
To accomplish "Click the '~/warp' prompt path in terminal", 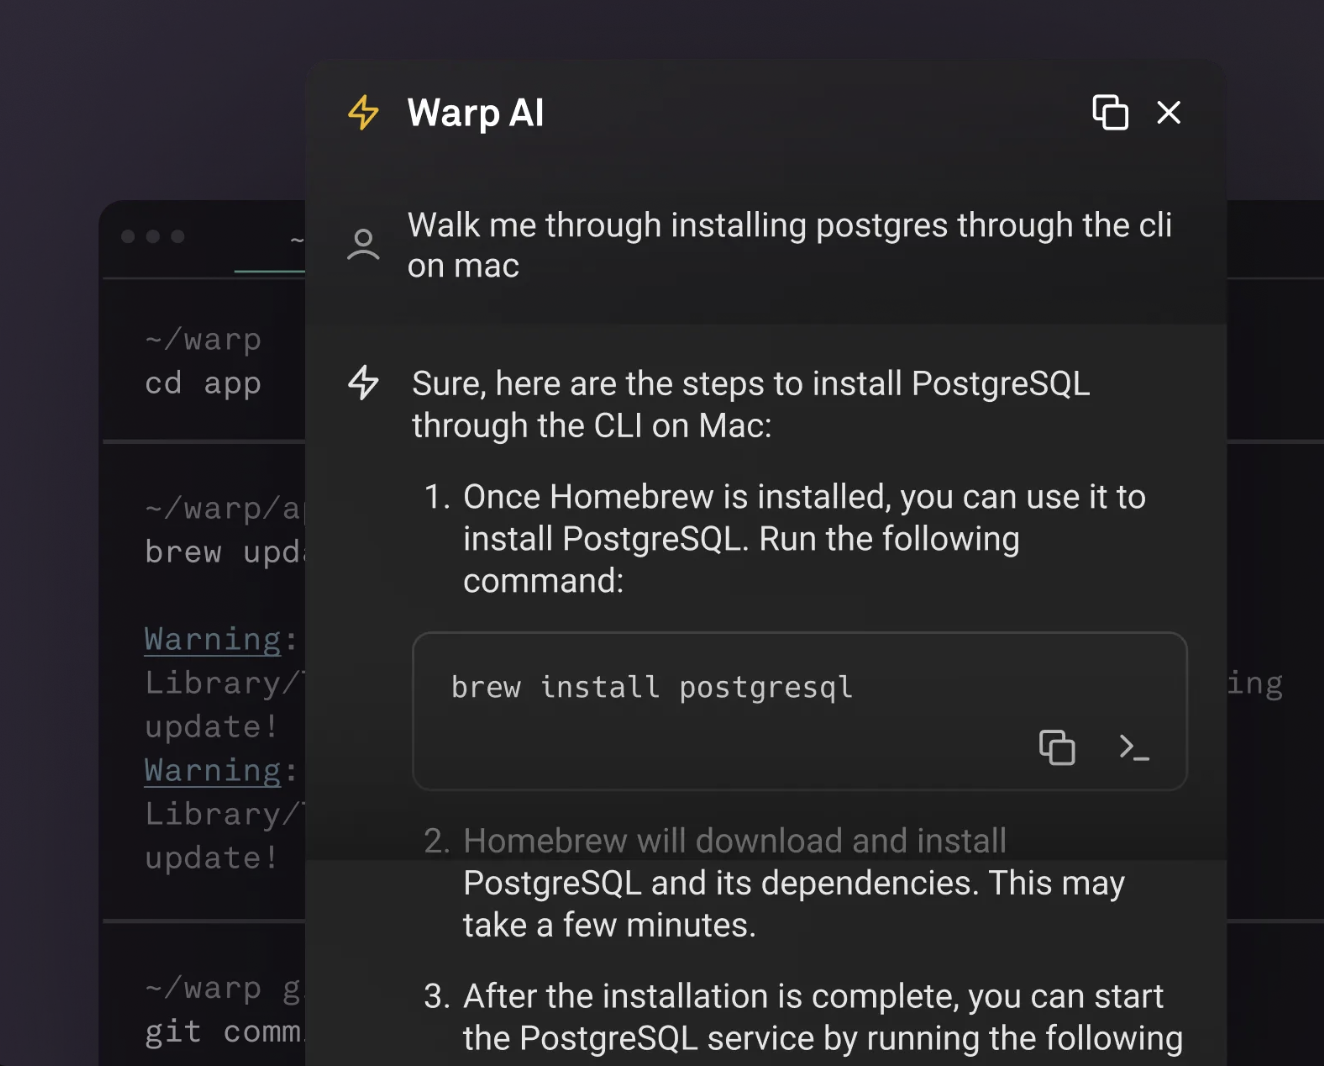I will point(203,339).
